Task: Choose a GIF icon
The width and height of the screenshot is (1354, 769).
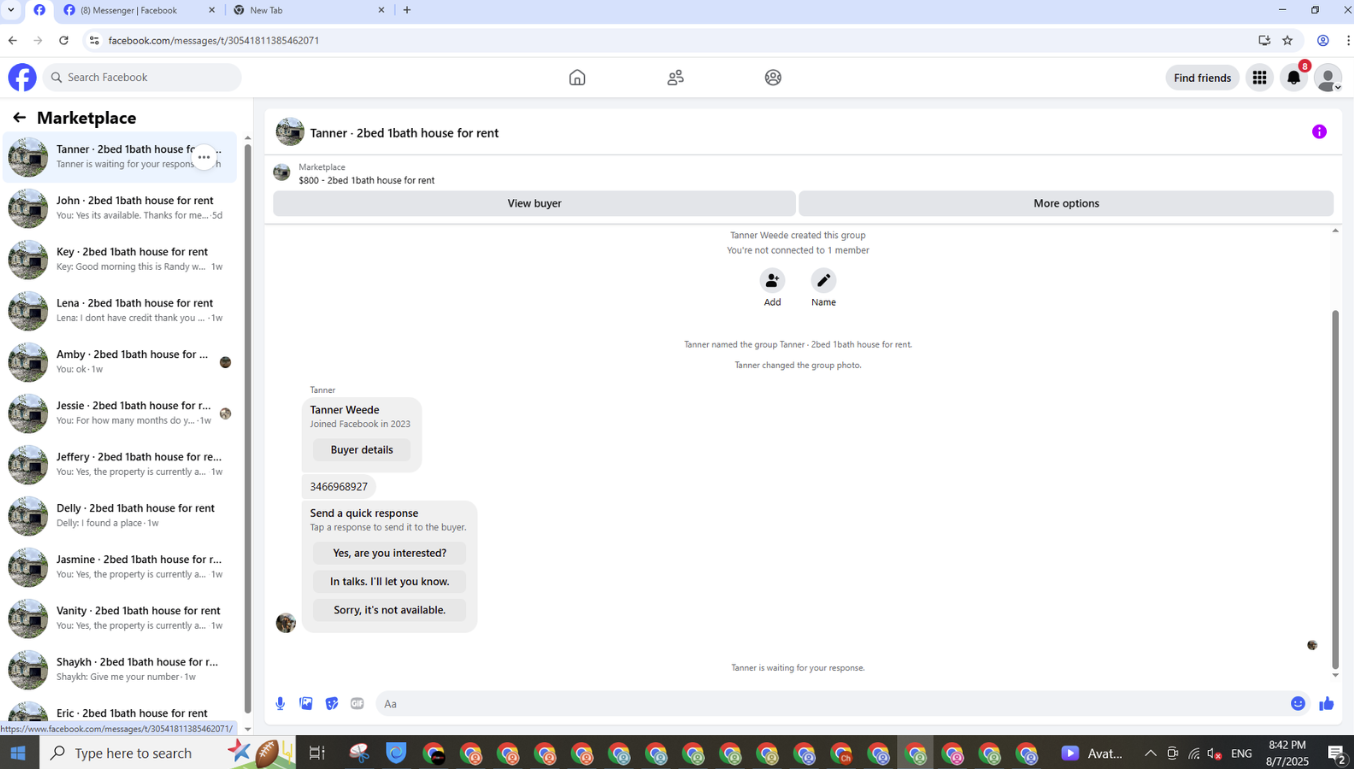Action: tap(357, 704)
